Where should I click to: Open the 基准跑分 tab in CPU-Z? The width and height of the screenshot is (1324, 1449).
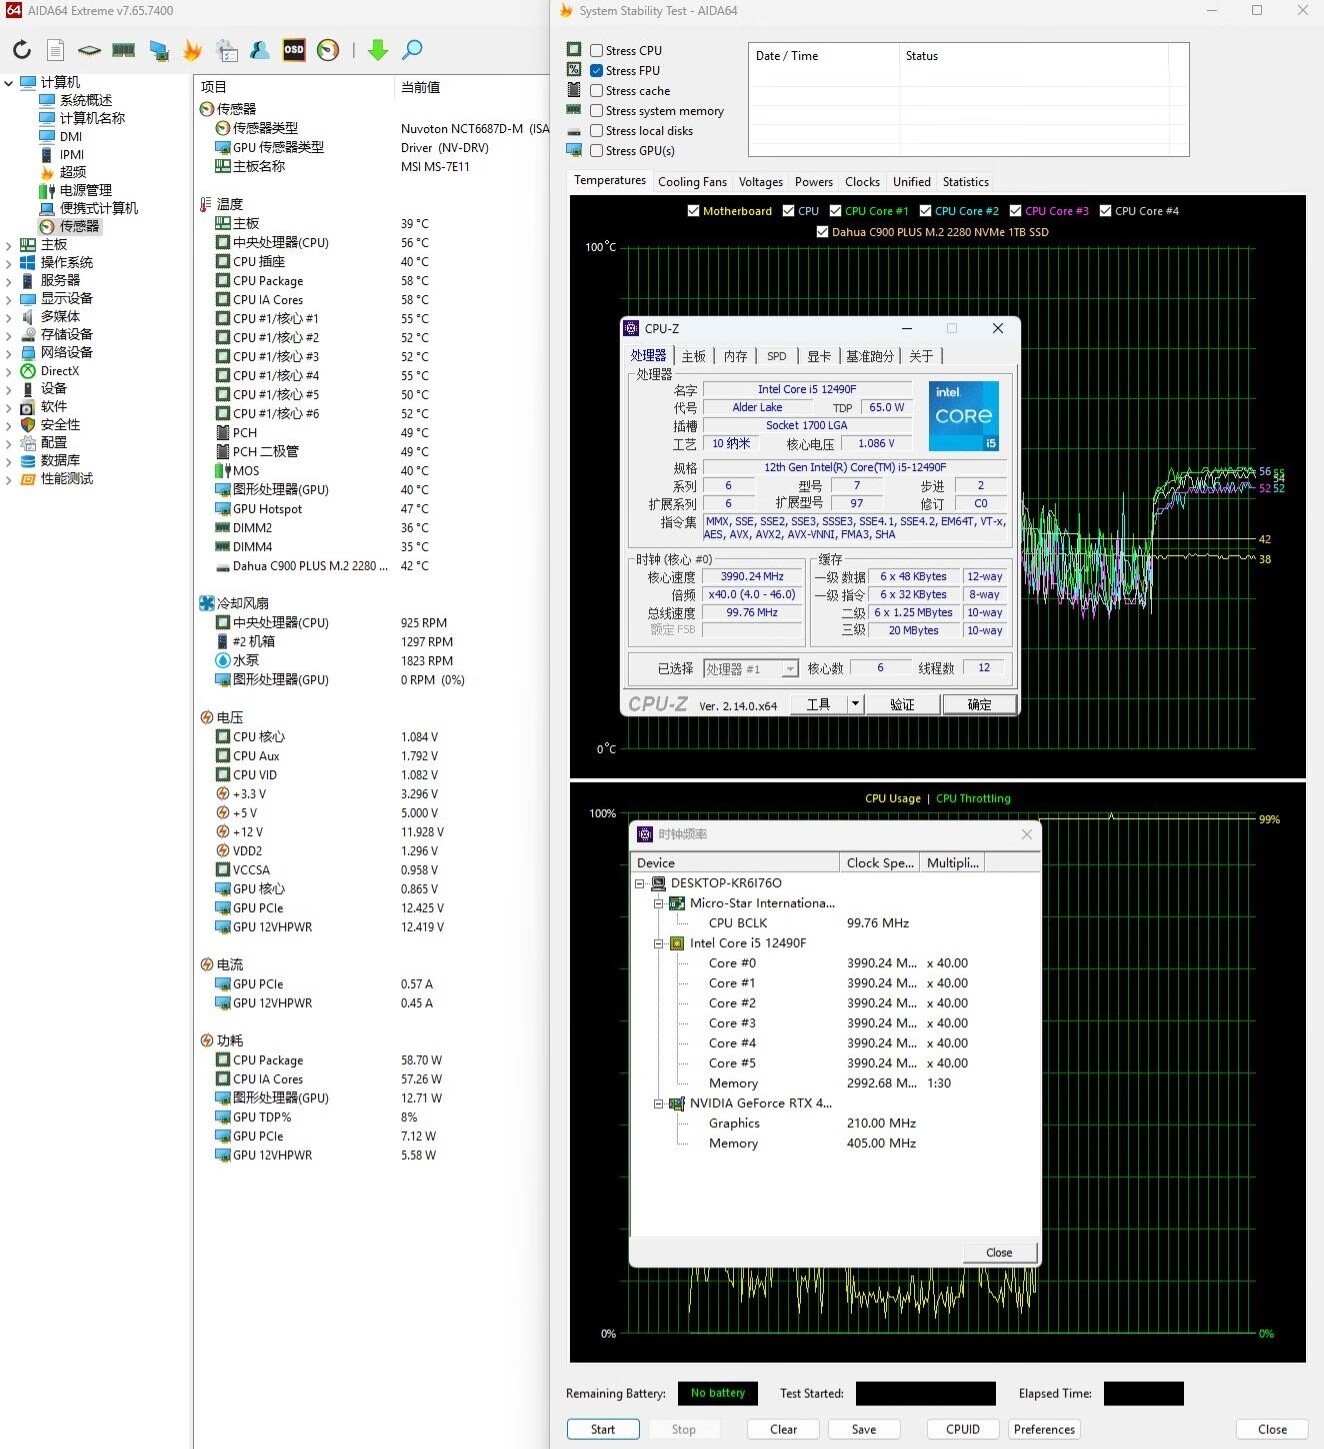870,356
